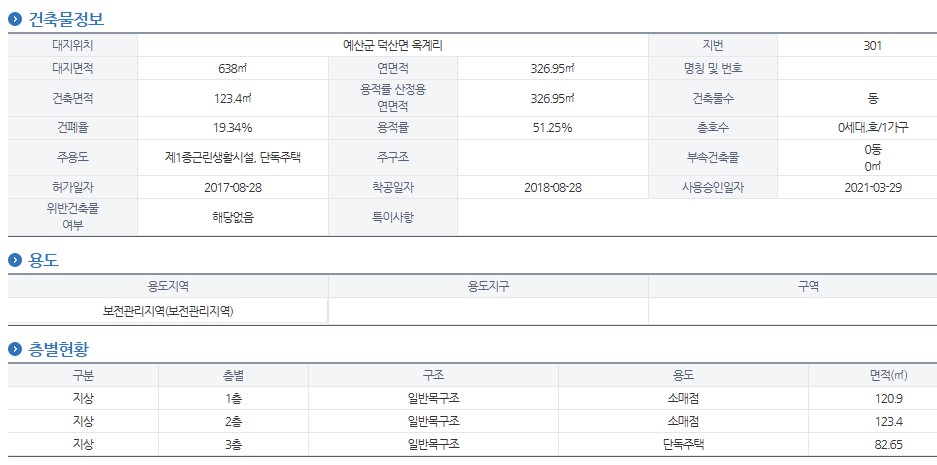This screenshot has height=465, width=937.
Task: Click the 용도지구 column header
Action: 488,286
